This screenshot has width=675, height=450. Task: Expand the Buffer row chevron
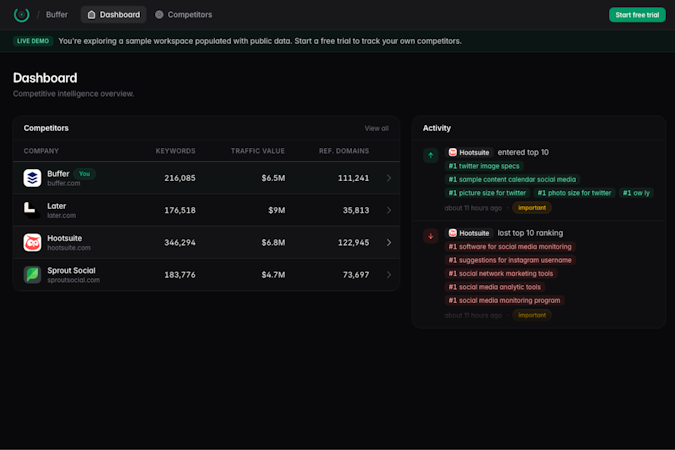(x=389, y=178)
